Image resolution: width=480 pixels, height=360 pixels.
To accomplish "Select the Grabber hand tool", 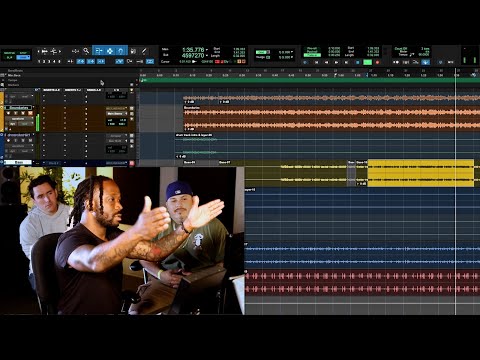I will 121,51.
